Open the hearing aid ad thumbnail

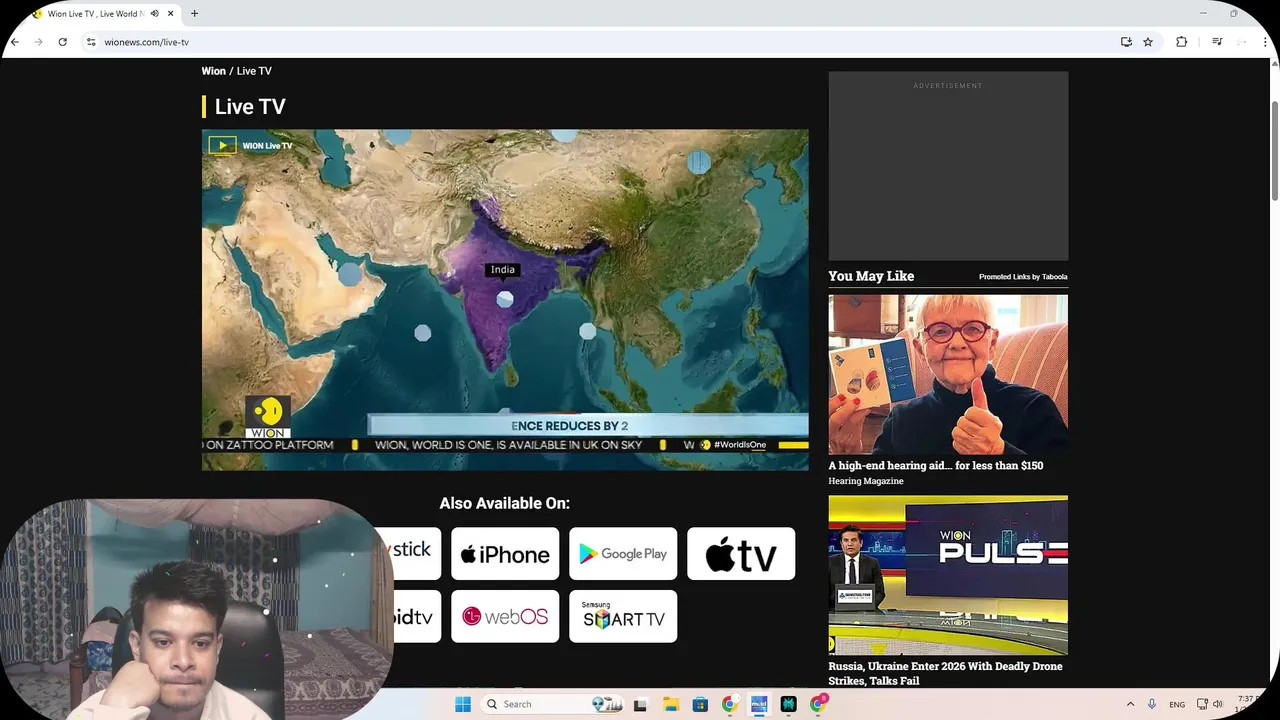(948, 374)
